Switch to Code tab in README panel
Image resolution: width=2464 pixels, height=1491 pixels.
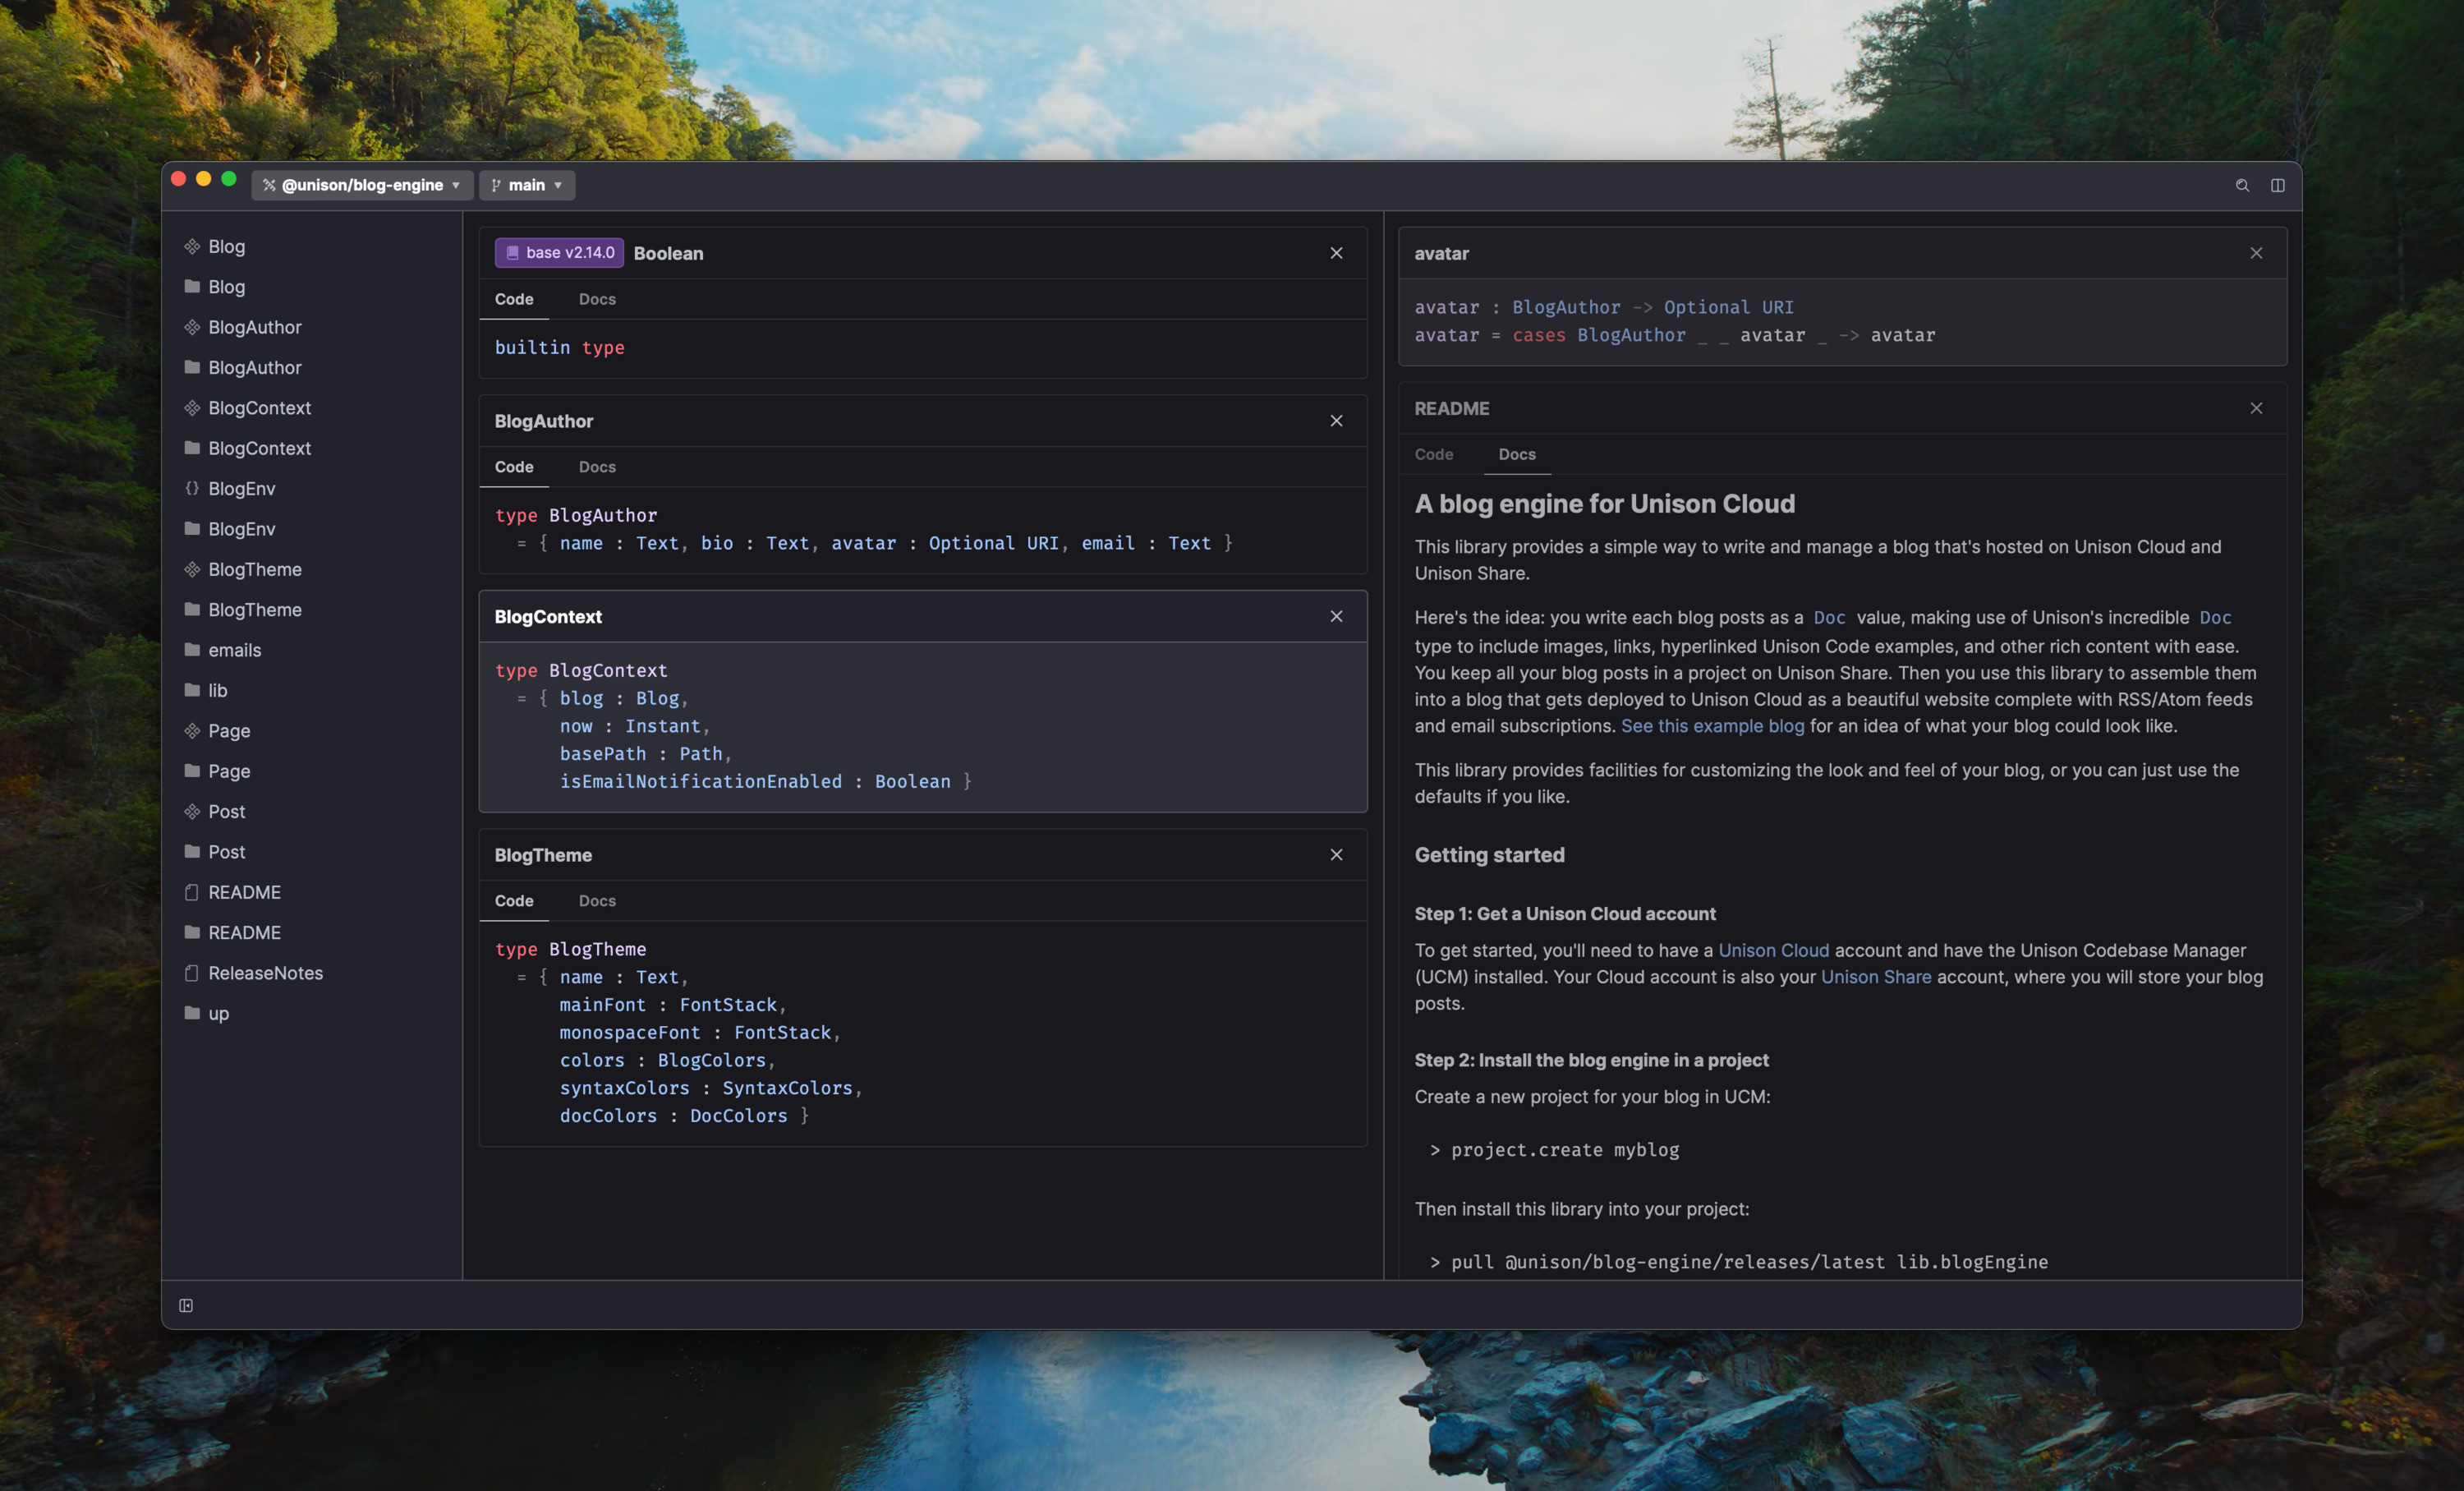1433,454
